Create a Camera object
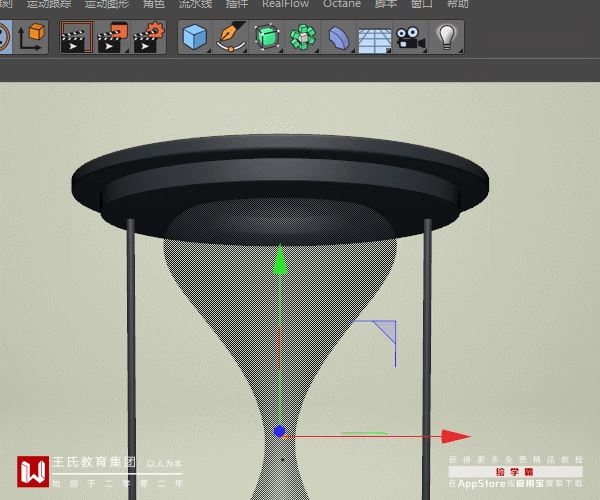 point(411,37)
